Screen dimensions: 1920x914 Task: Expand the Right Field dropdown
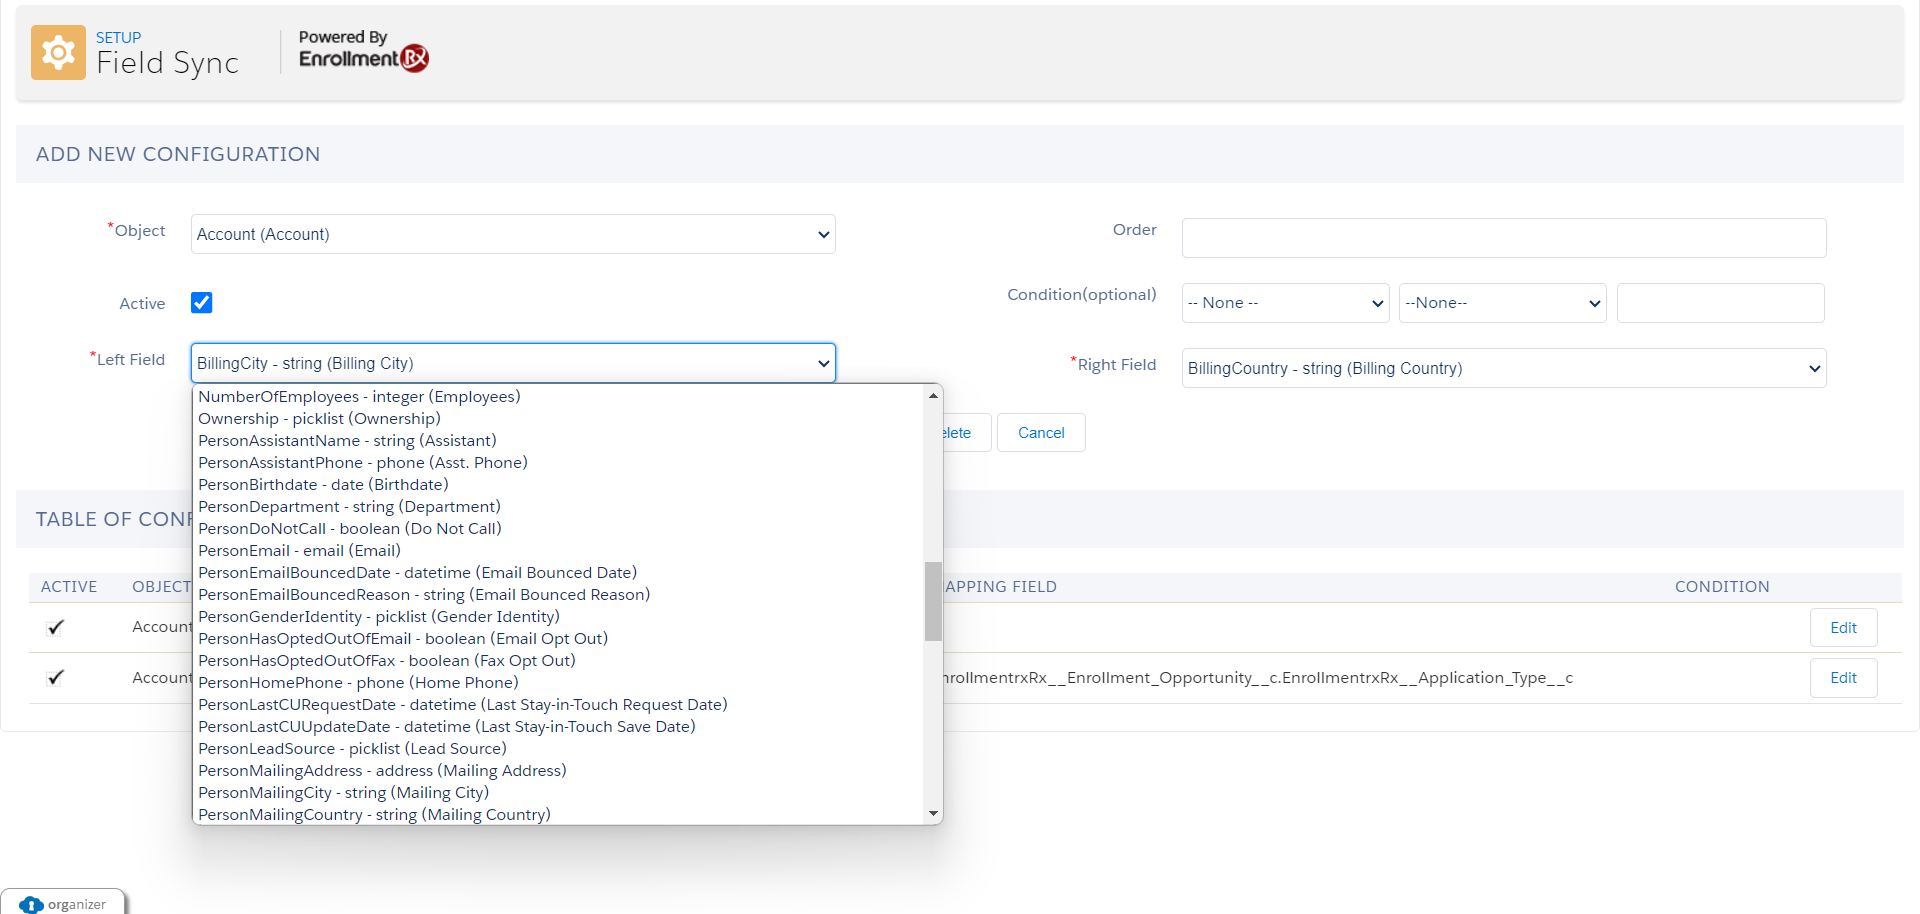[1503, 368]
